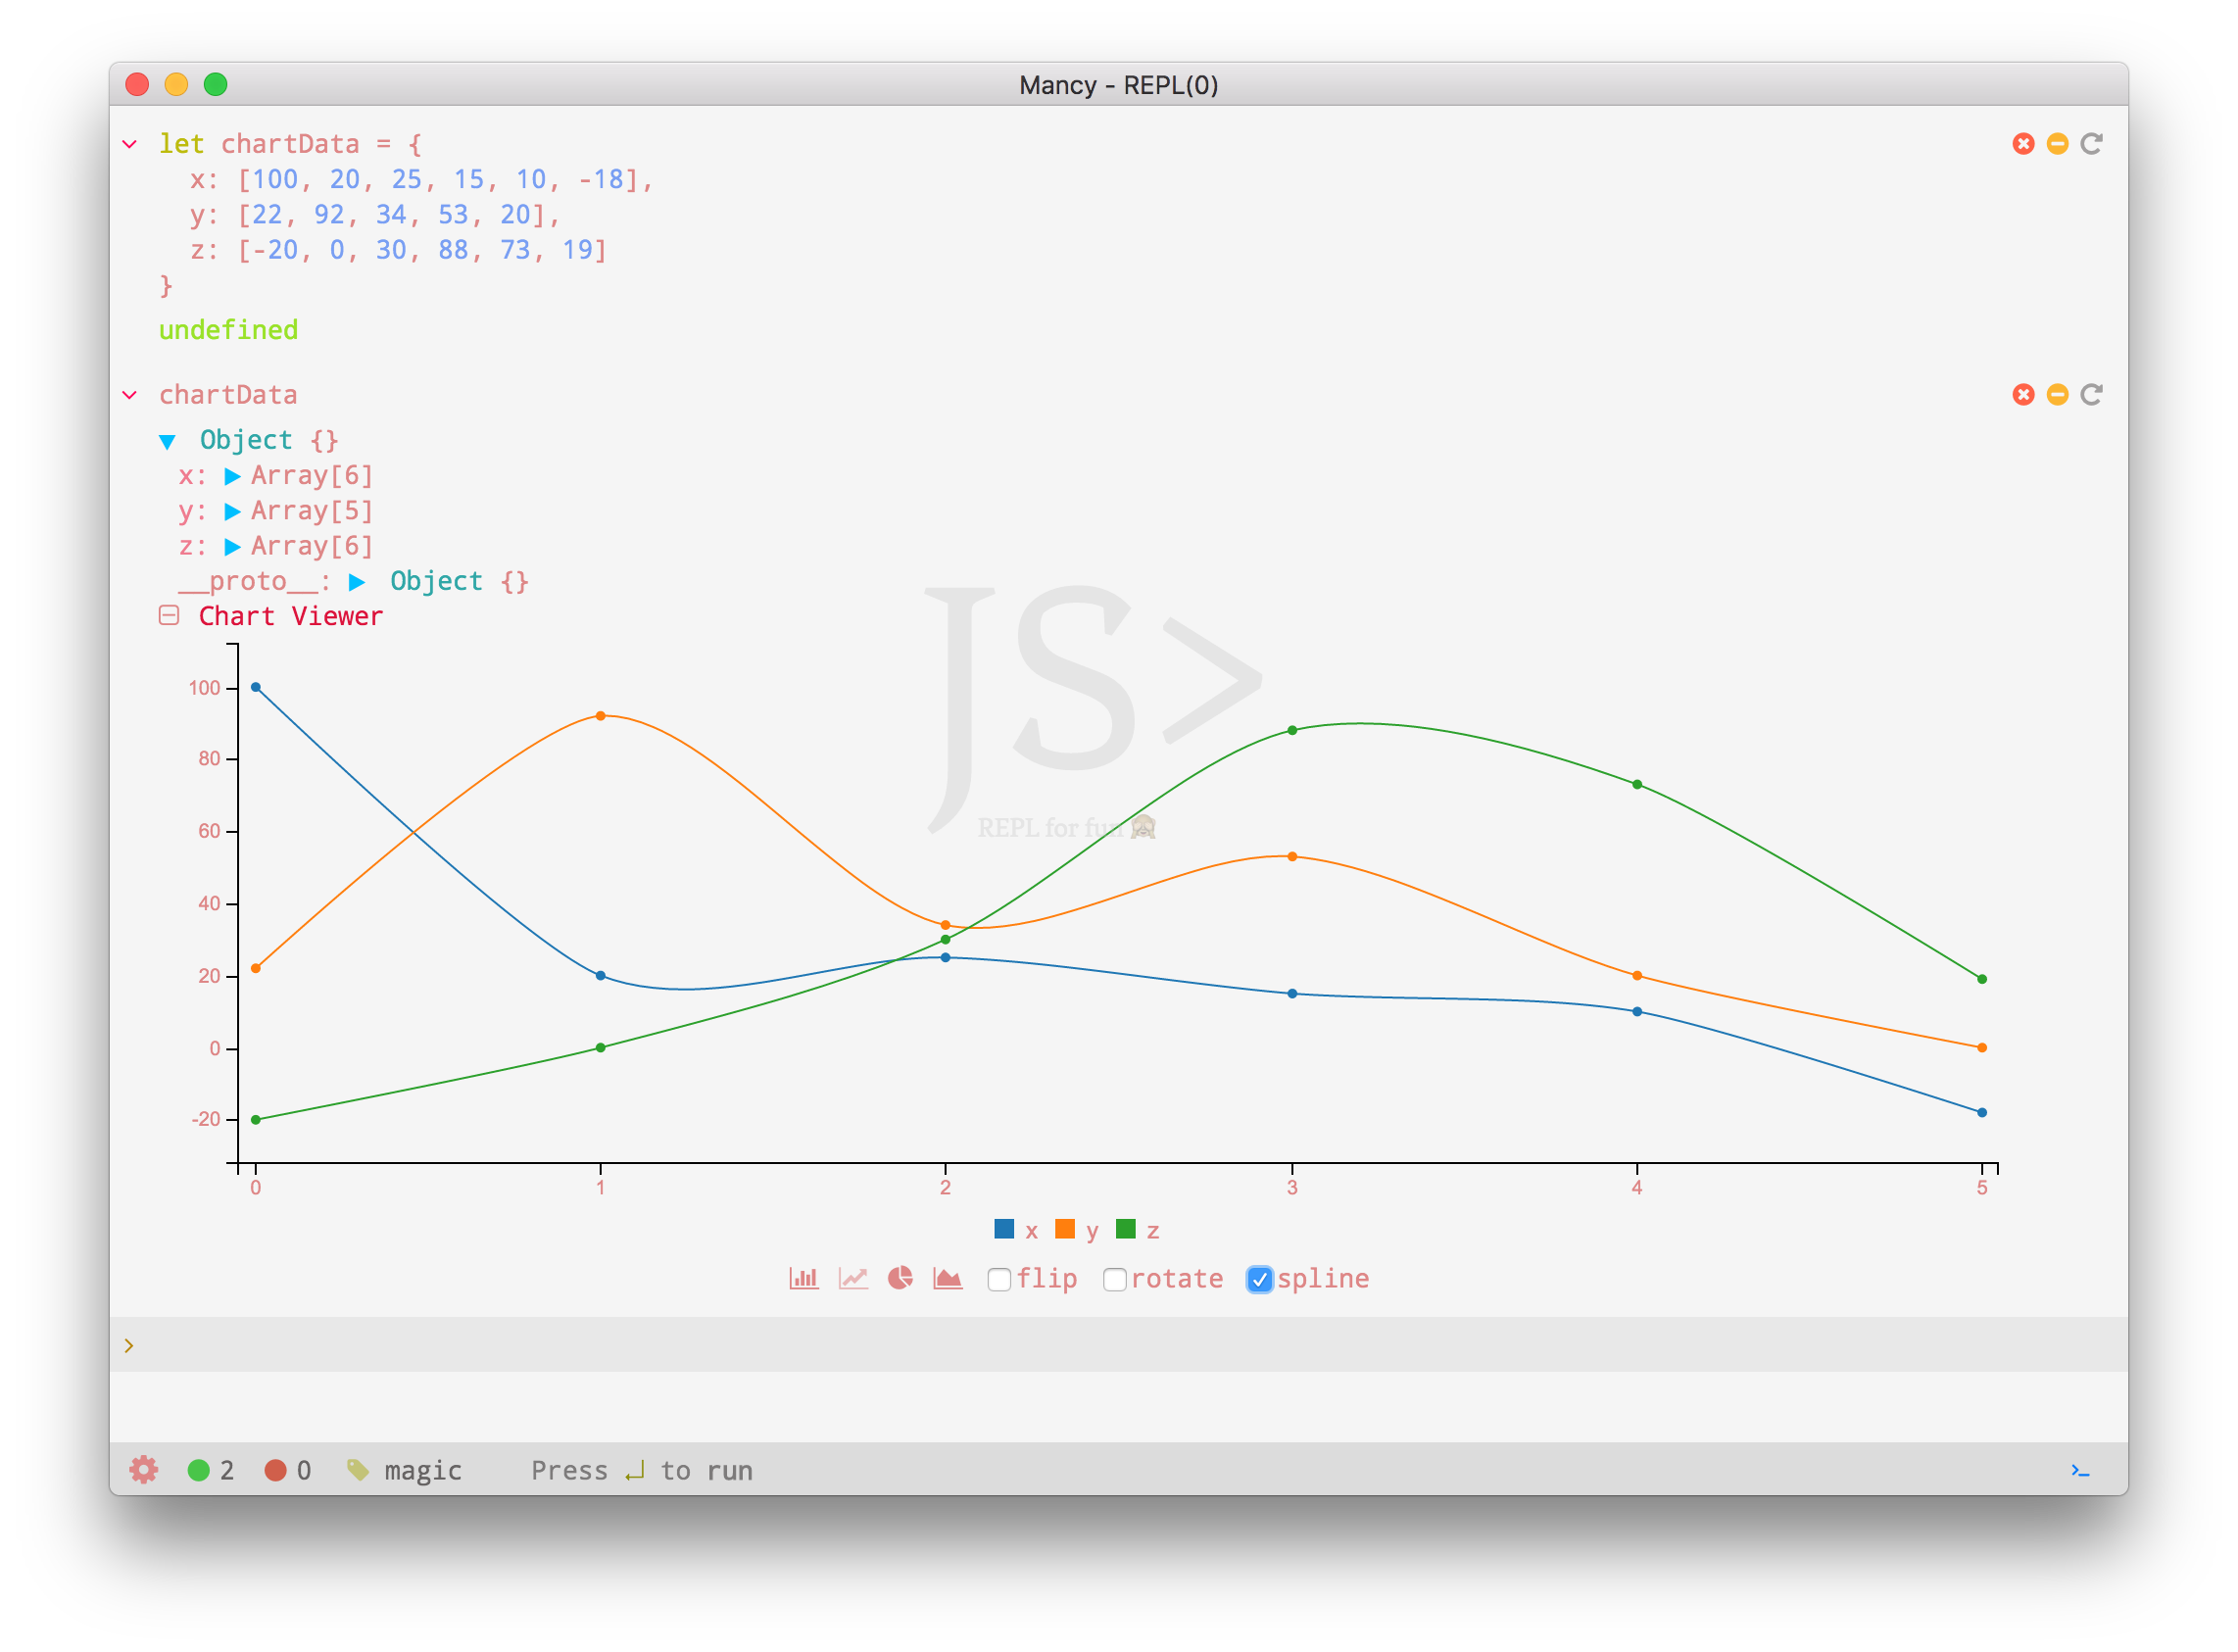The width and height of the screenshot is (2238, 1652).
Task: Enable the rotate checkbox
Action: click(1114, 1280)
